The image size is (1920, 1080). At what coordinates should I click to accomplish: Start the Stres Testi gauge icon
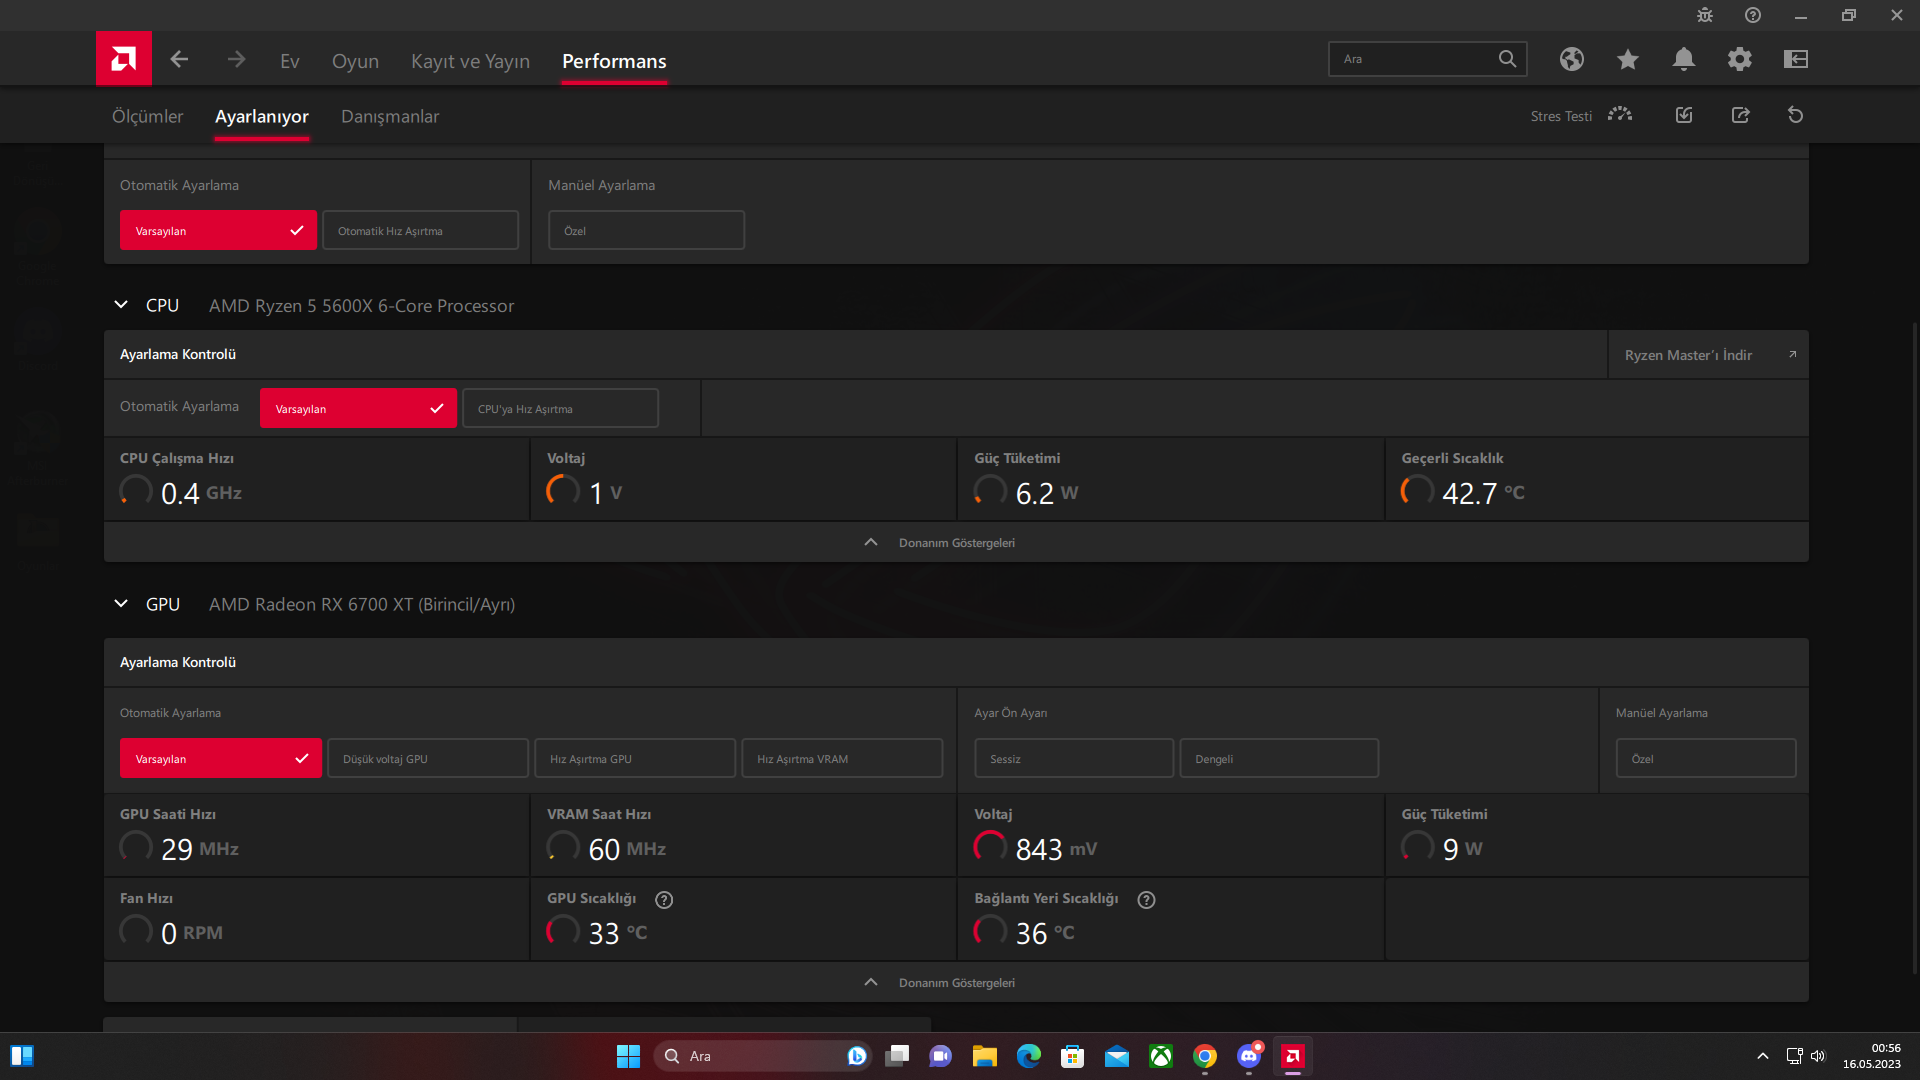[1620, 115]
